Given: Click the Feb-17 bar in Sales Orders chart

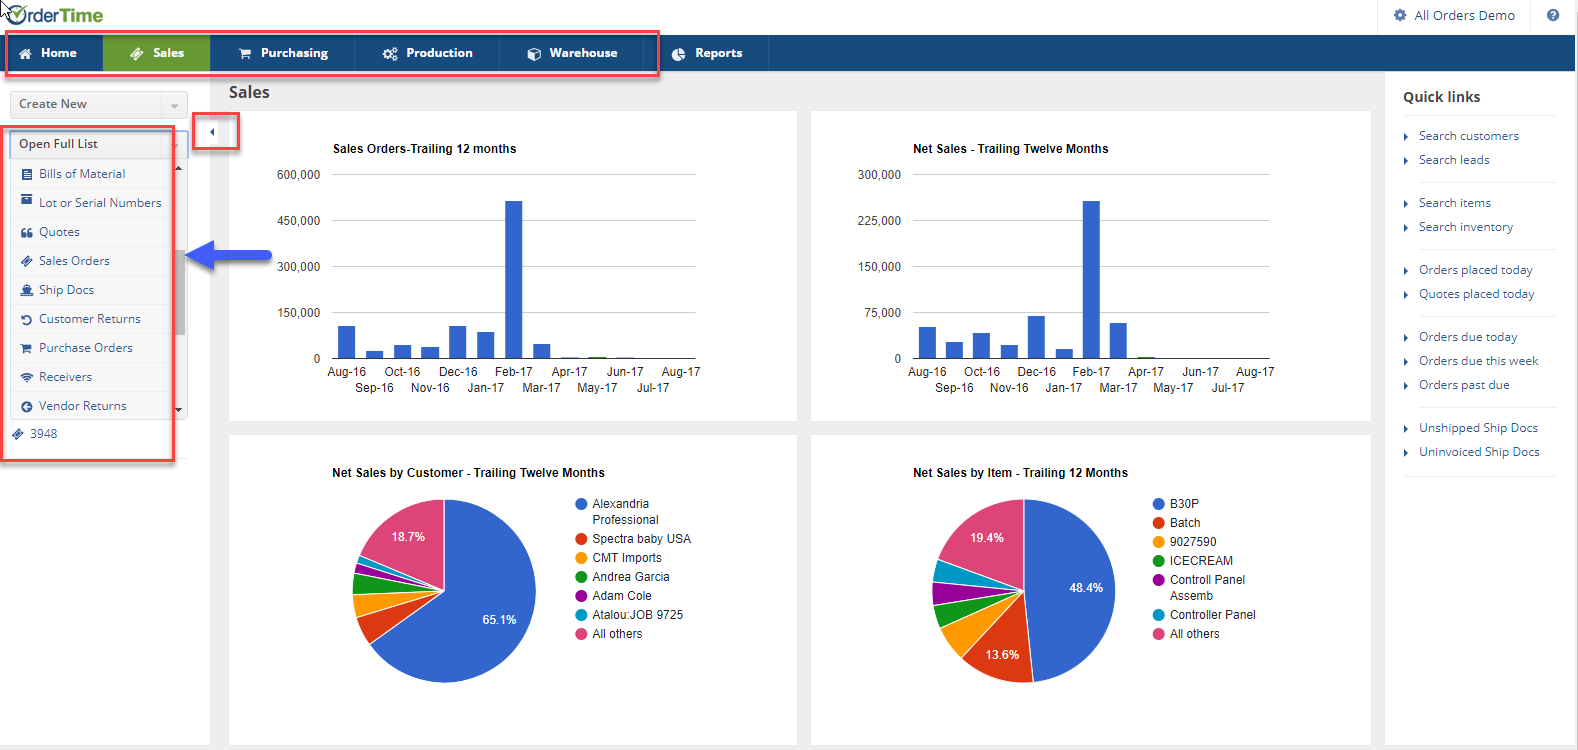Looking at the screenshot, I should 514,280.
